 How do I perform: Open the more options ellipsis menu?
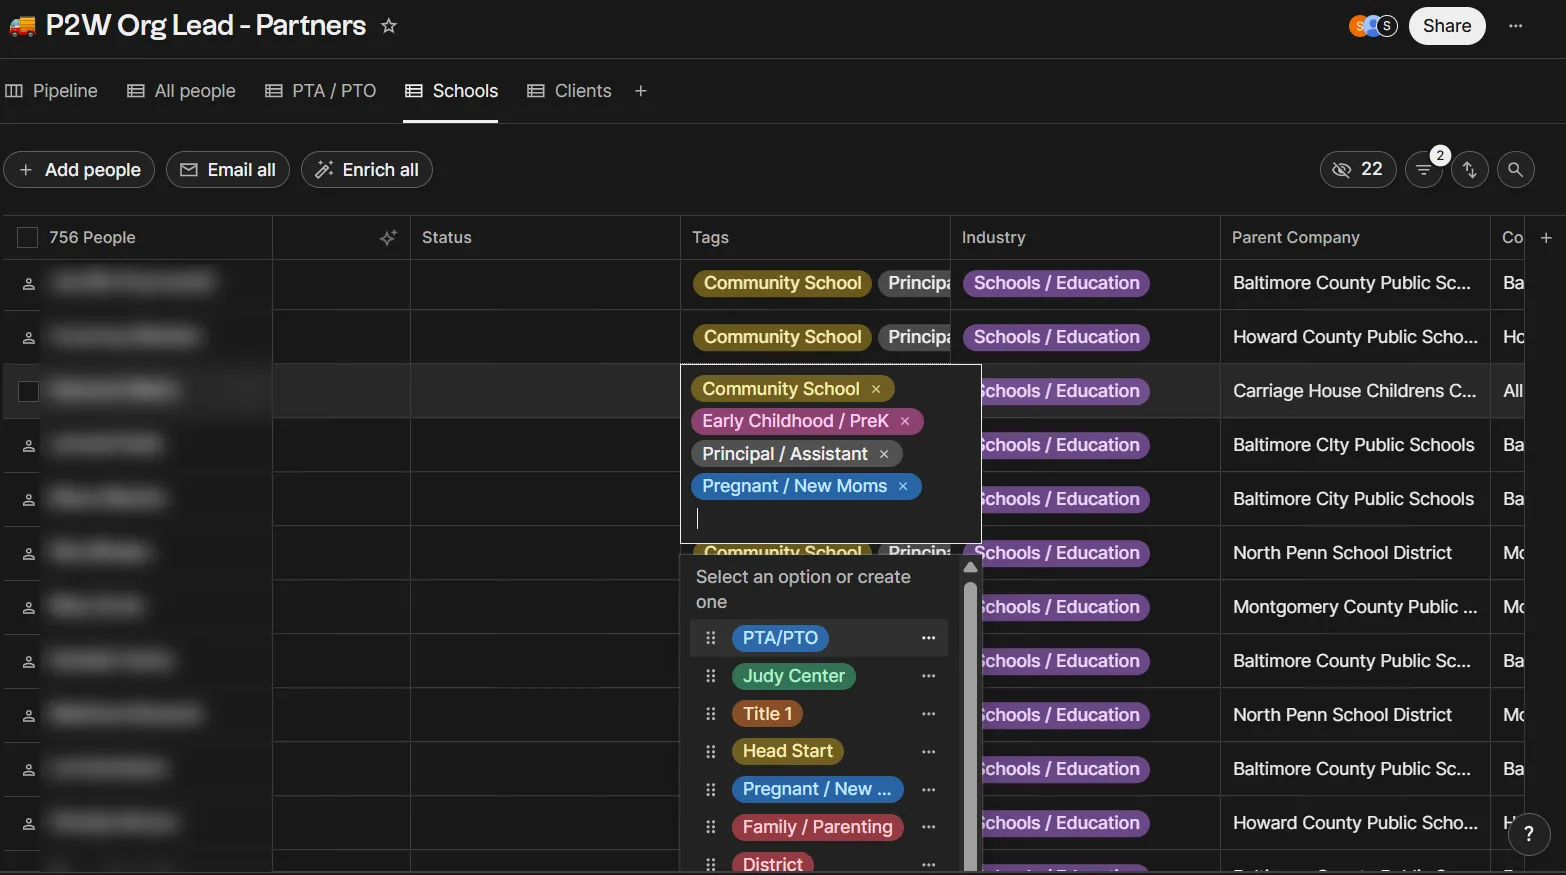click(x=1516, y=26)
